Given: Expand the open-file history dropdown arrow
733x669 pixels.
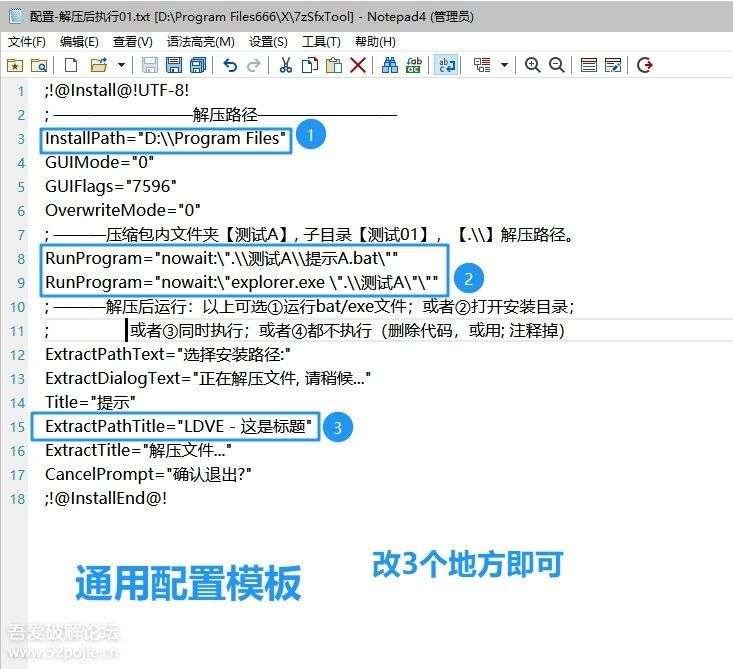Looking at the screenshot, I should 121,65.
